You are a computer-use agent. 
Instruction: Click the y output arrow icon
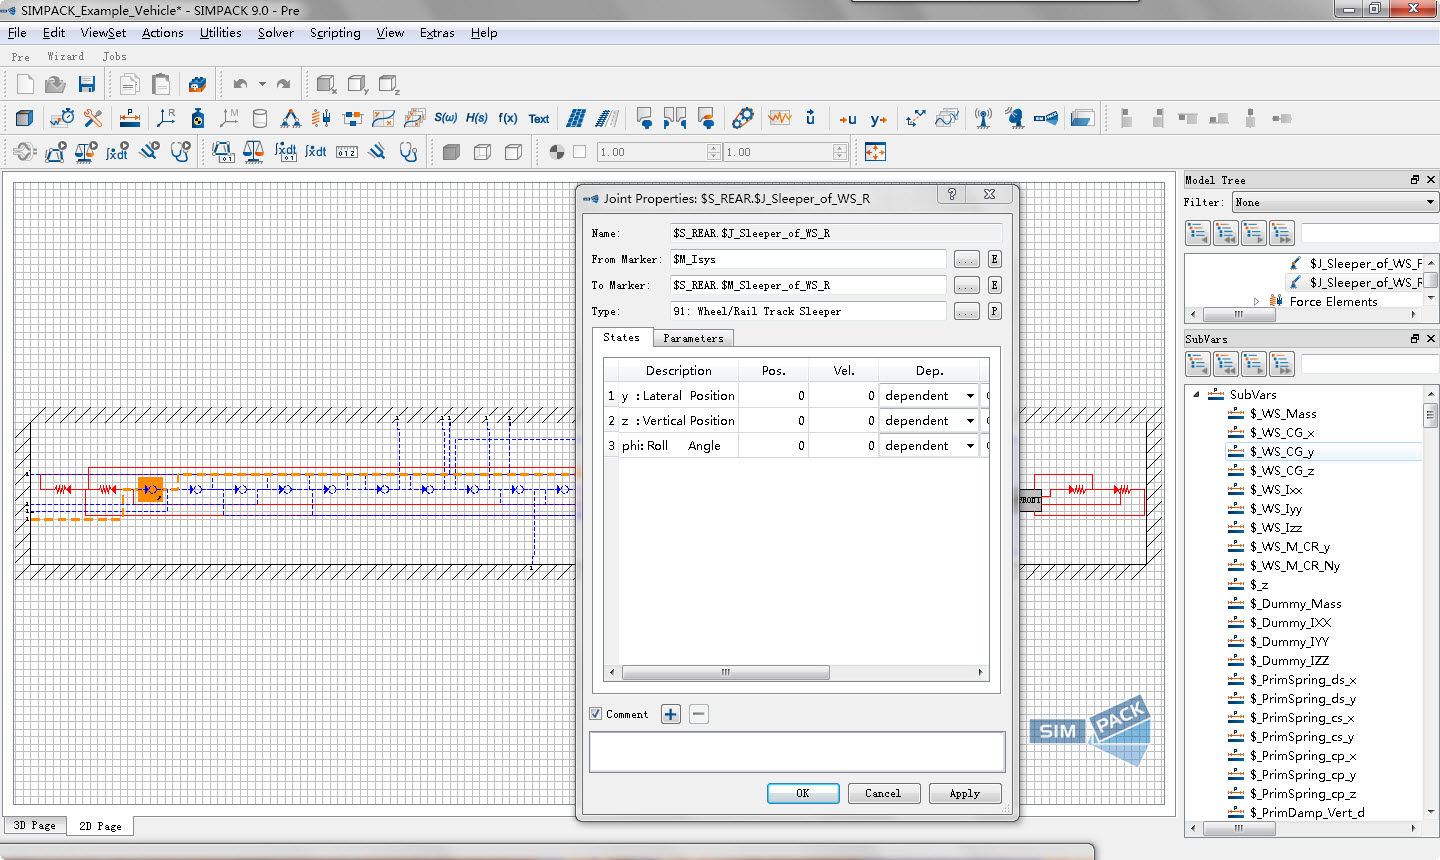point(878,119)
